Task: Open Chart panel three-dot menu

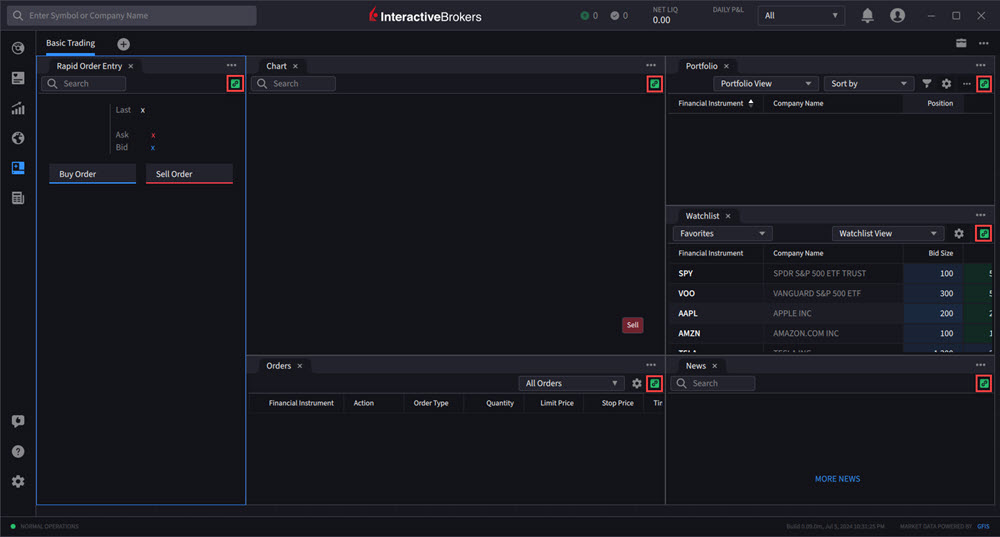Action: tap(651, 65)
